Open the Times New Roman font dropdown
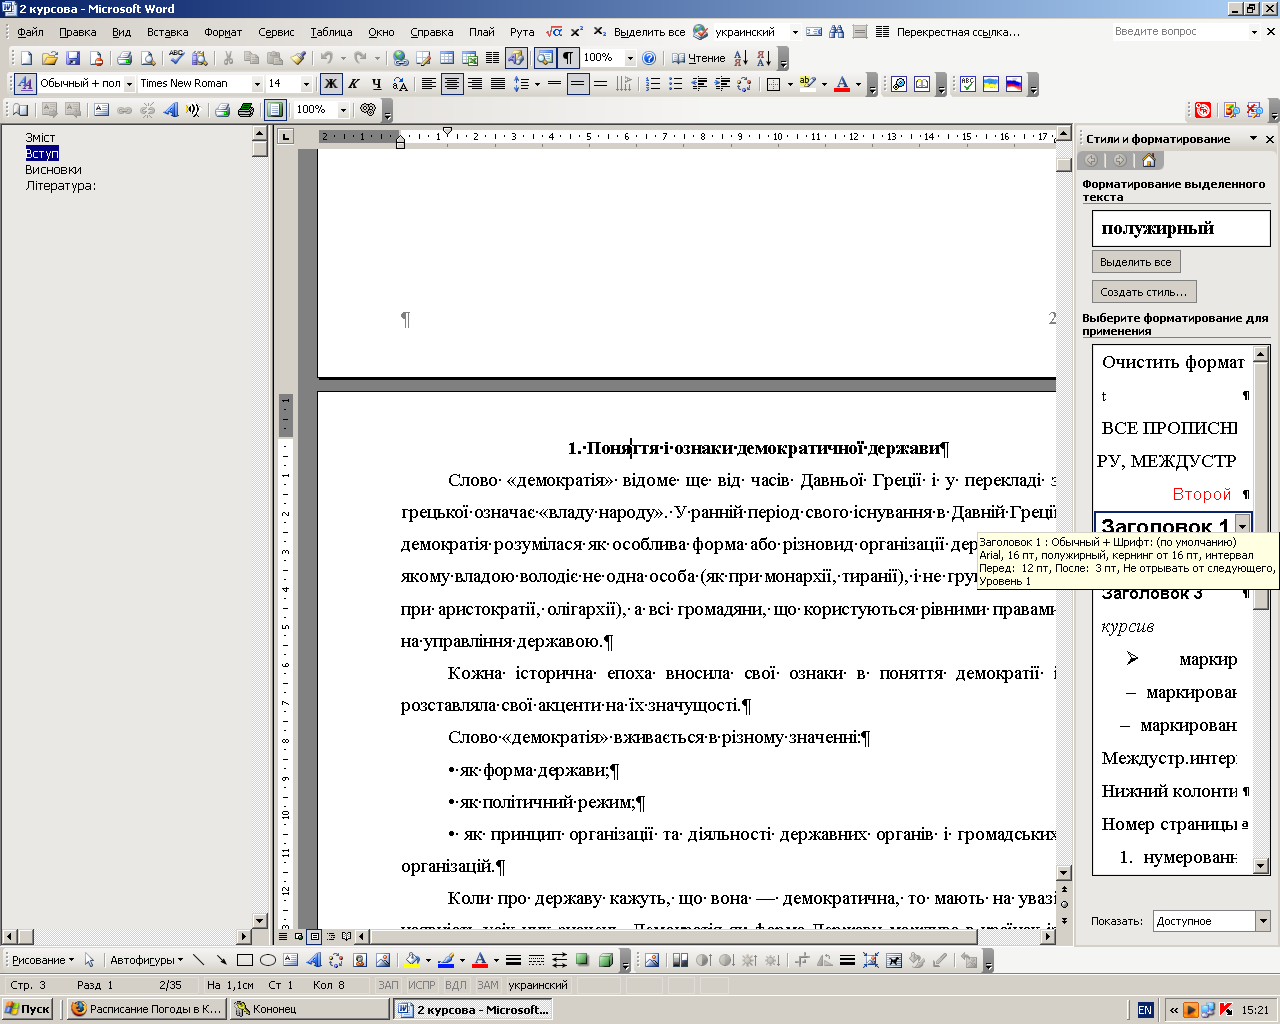This screenshot has height=1024, width=1280. pos(257,84)
